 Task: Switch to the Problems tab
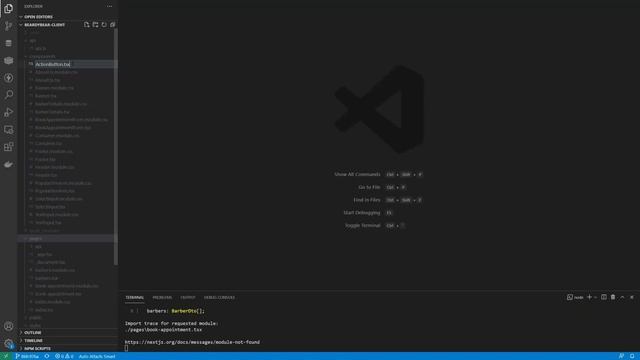162,298
